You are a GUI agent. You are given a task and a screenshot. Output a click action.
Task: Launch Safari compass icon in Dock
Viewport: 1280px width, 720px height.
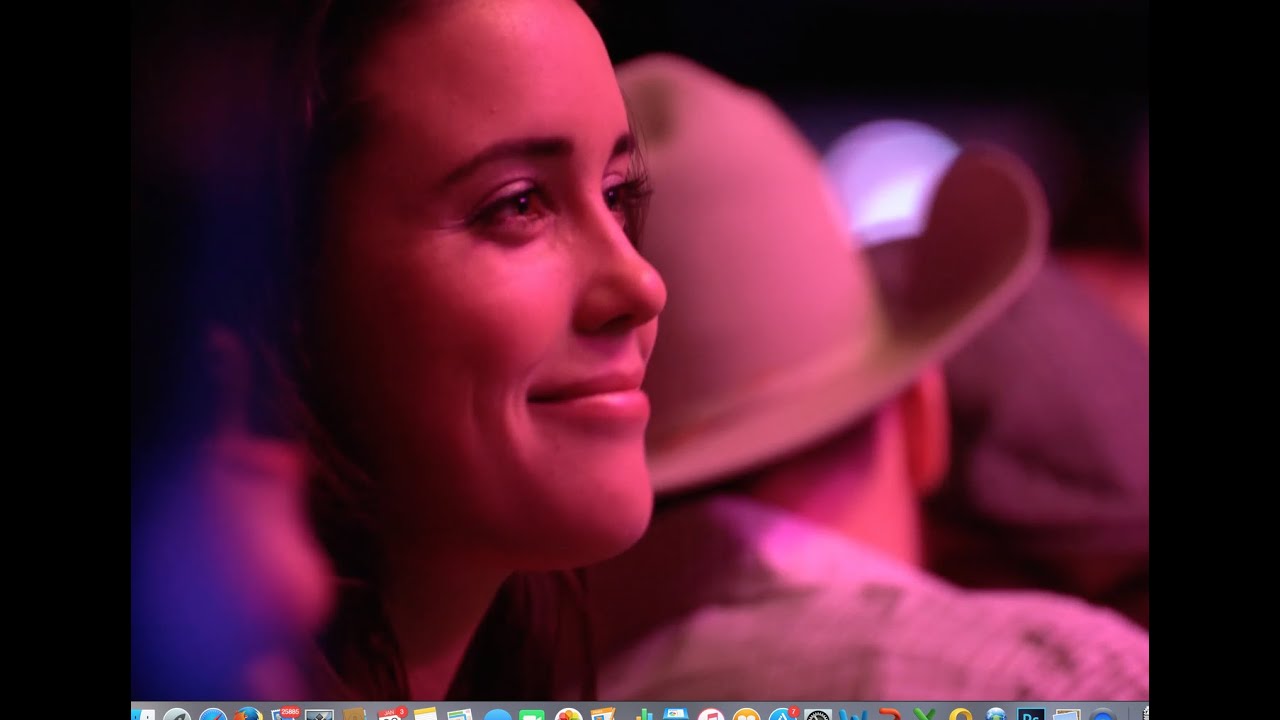(213, 713)
